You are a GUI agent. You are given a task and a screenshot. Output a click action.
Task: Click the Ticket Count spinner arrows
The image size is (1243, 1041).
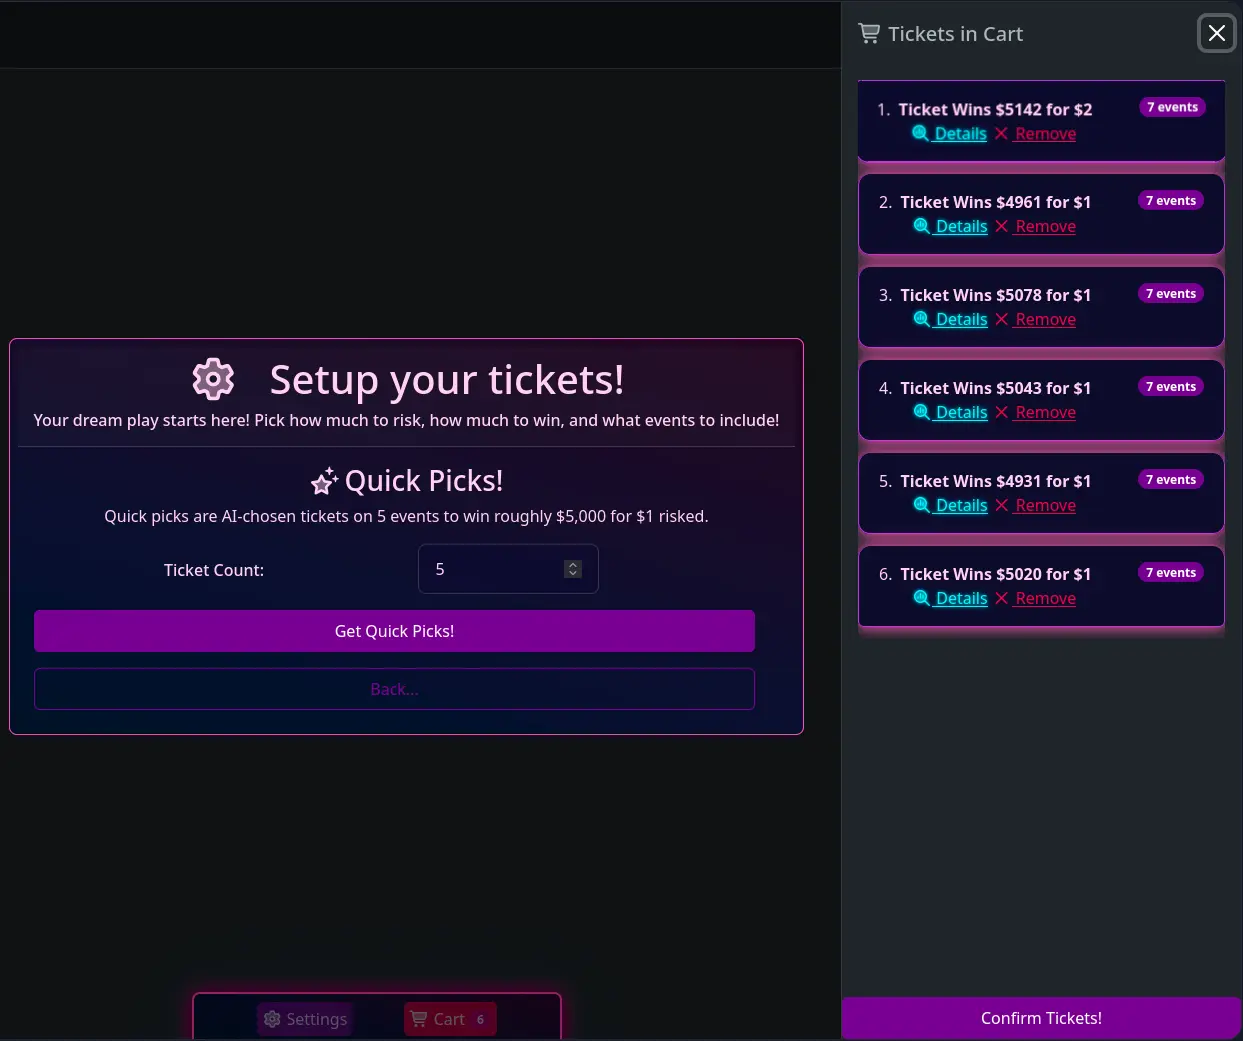[x=573, y=569]
